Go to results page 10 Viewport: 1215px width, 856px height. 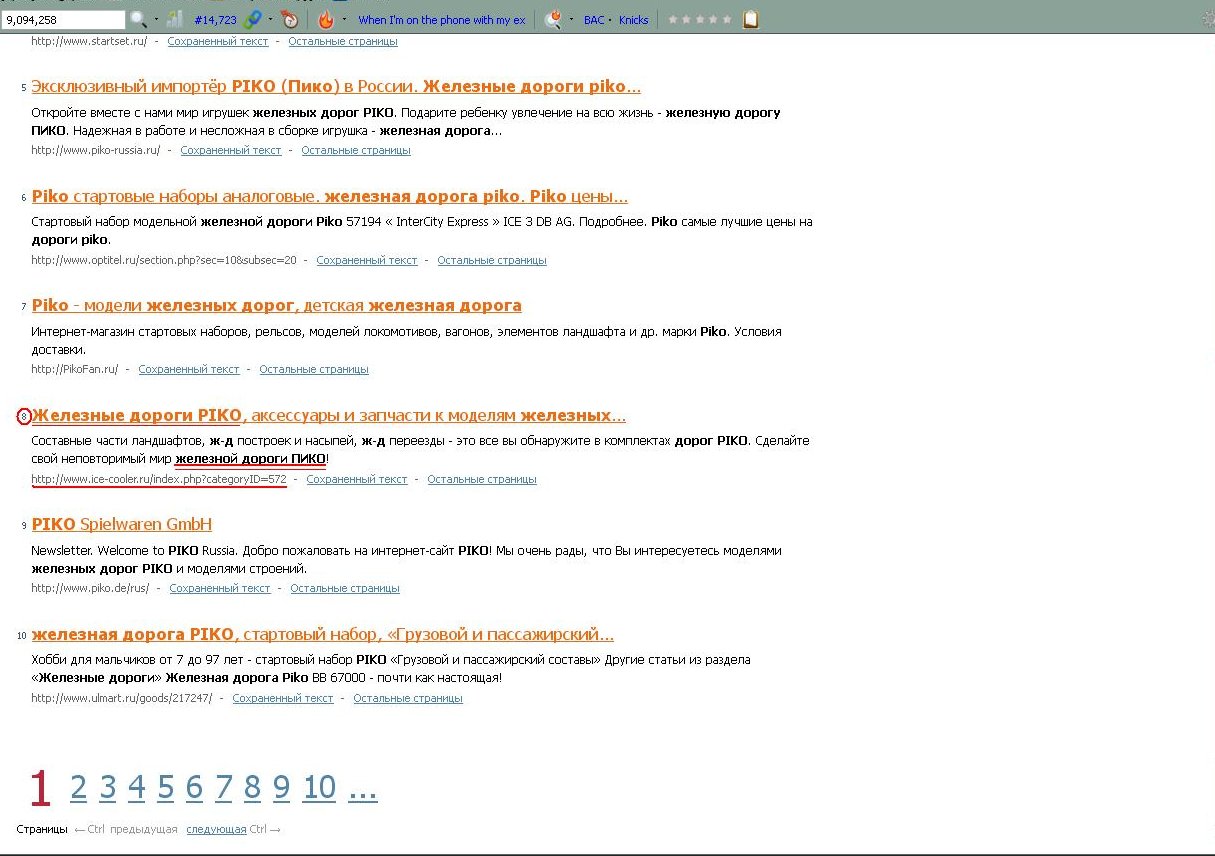point(319,788)
